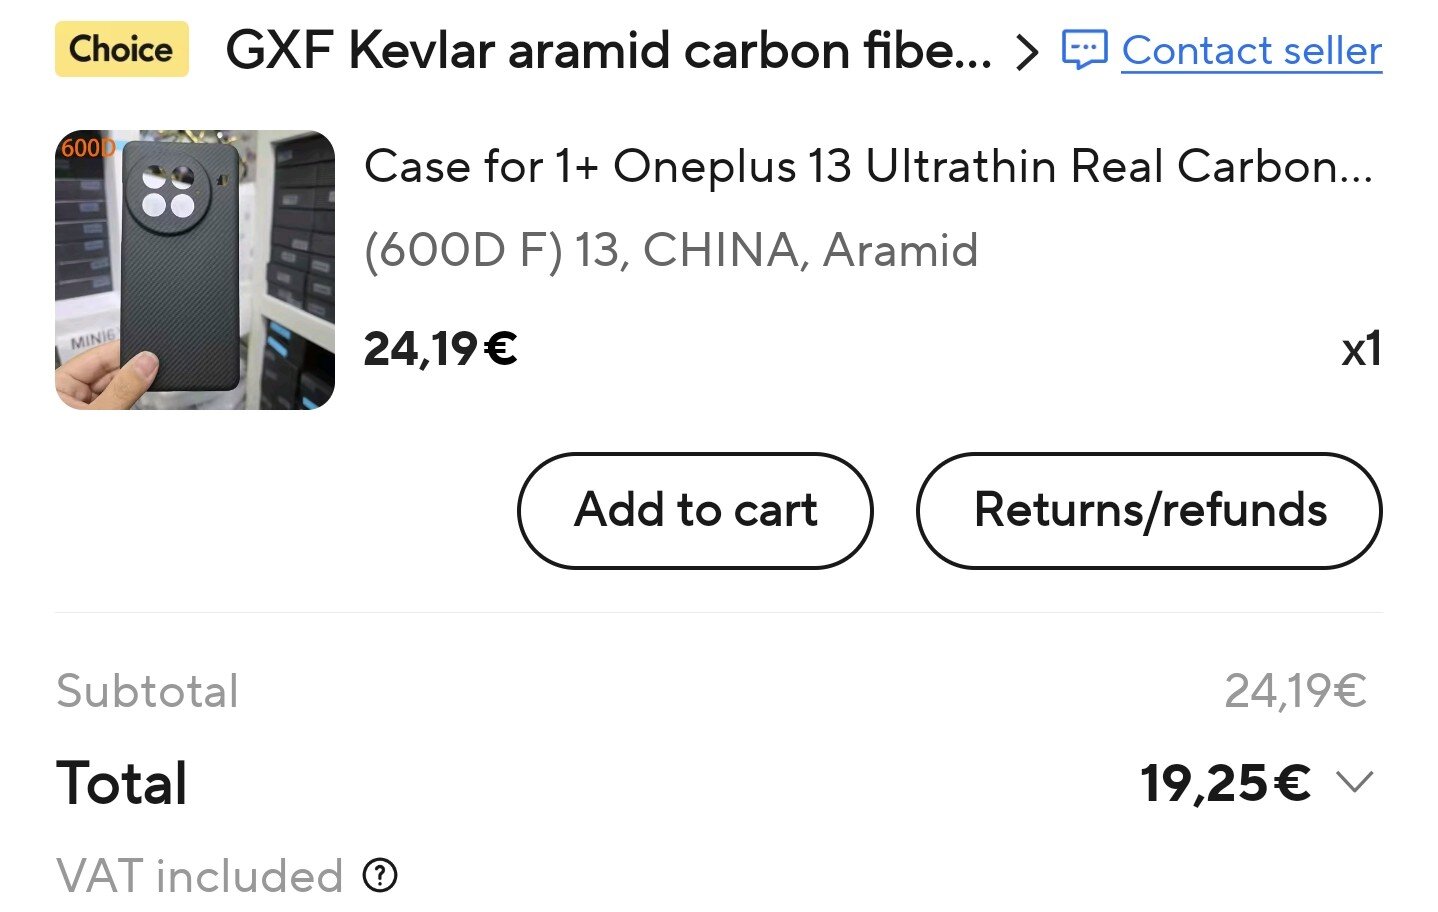Click the VAT included text
Image resolution: width=1438 pixels, height=912 pixels.
pyautogui.click(x=200, y=876)
